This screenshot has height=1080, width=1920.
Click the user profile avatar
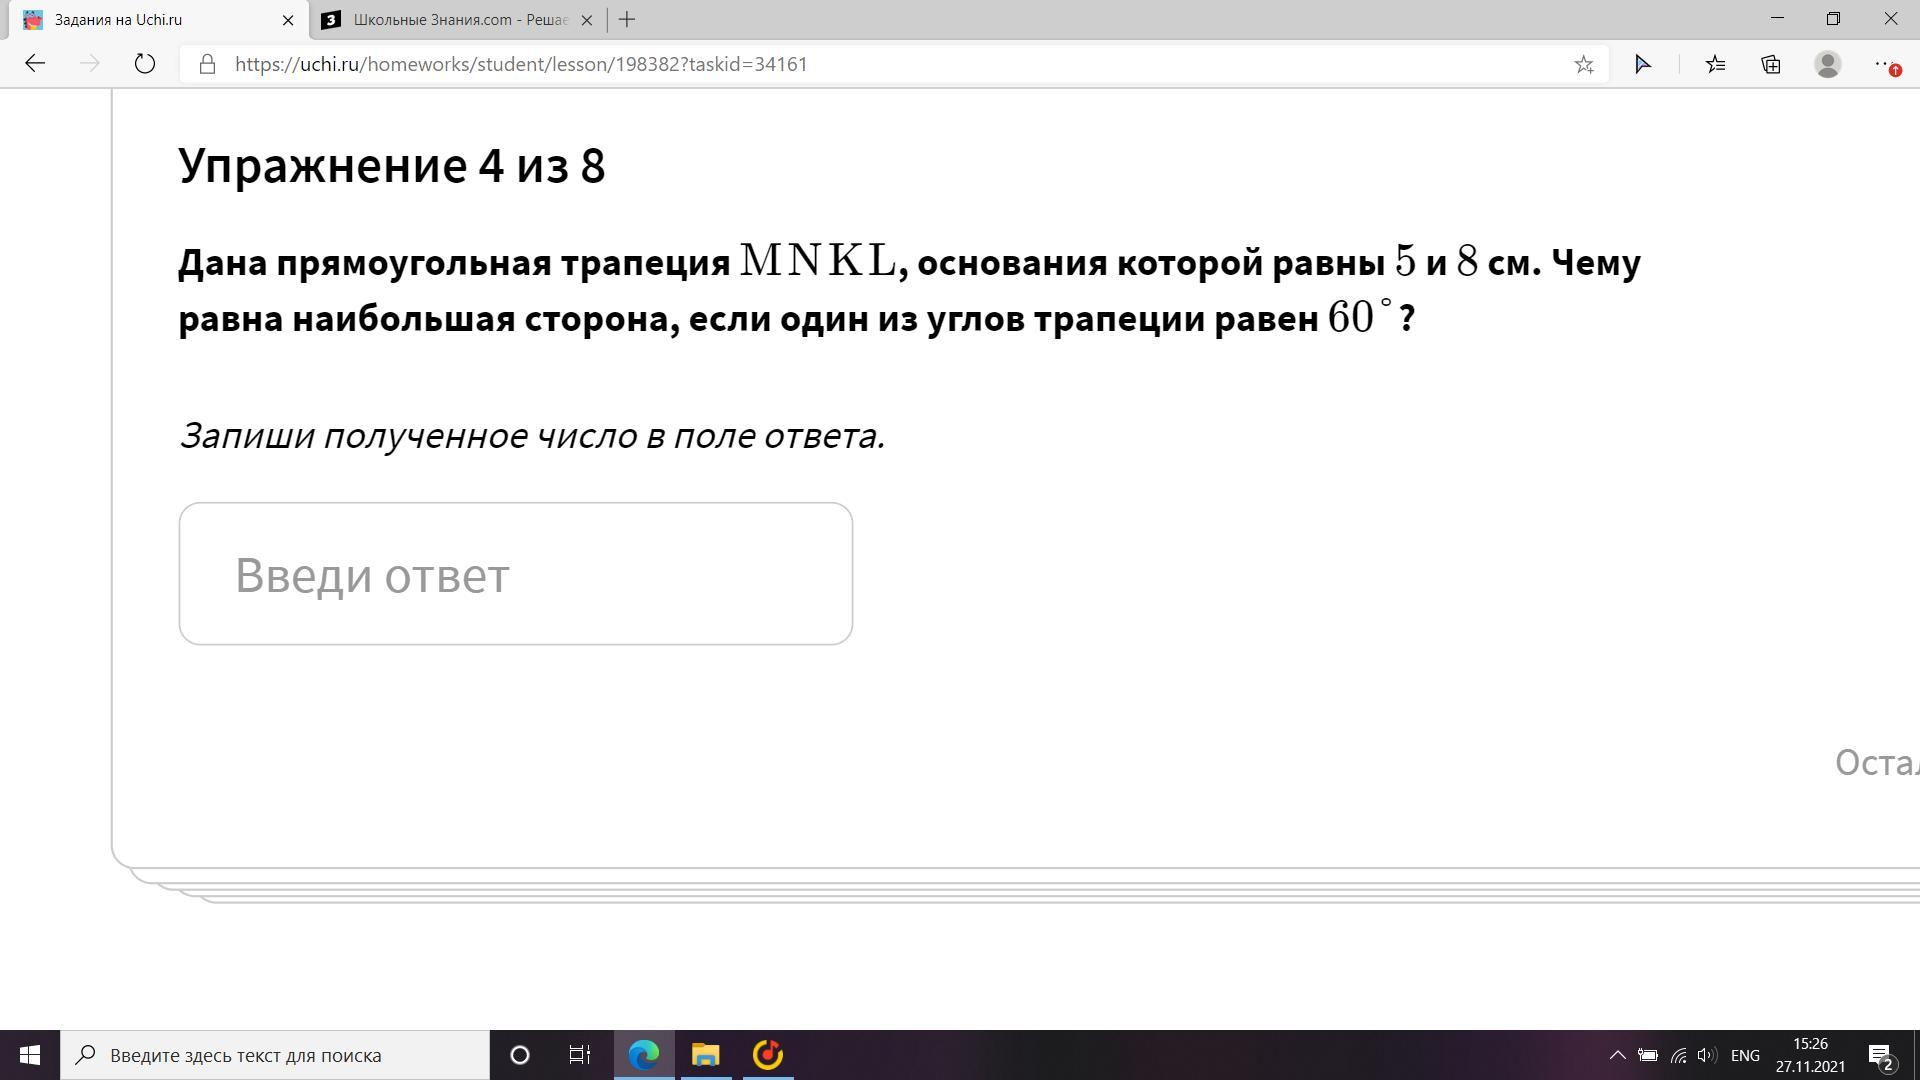1827,64
